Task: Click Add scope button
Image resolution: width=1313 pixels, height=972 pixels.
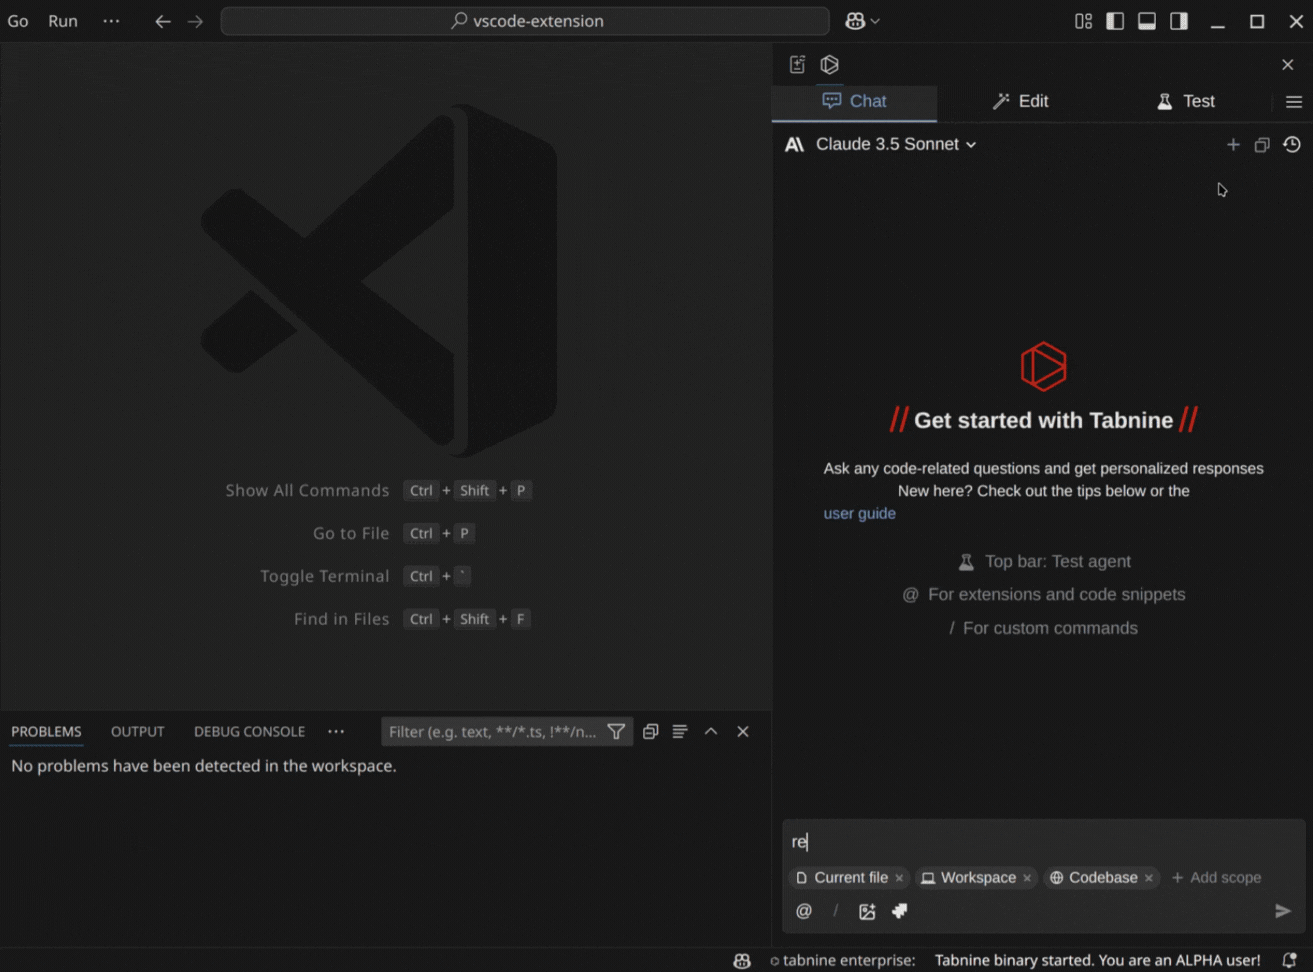Action: click(1216, 877)
